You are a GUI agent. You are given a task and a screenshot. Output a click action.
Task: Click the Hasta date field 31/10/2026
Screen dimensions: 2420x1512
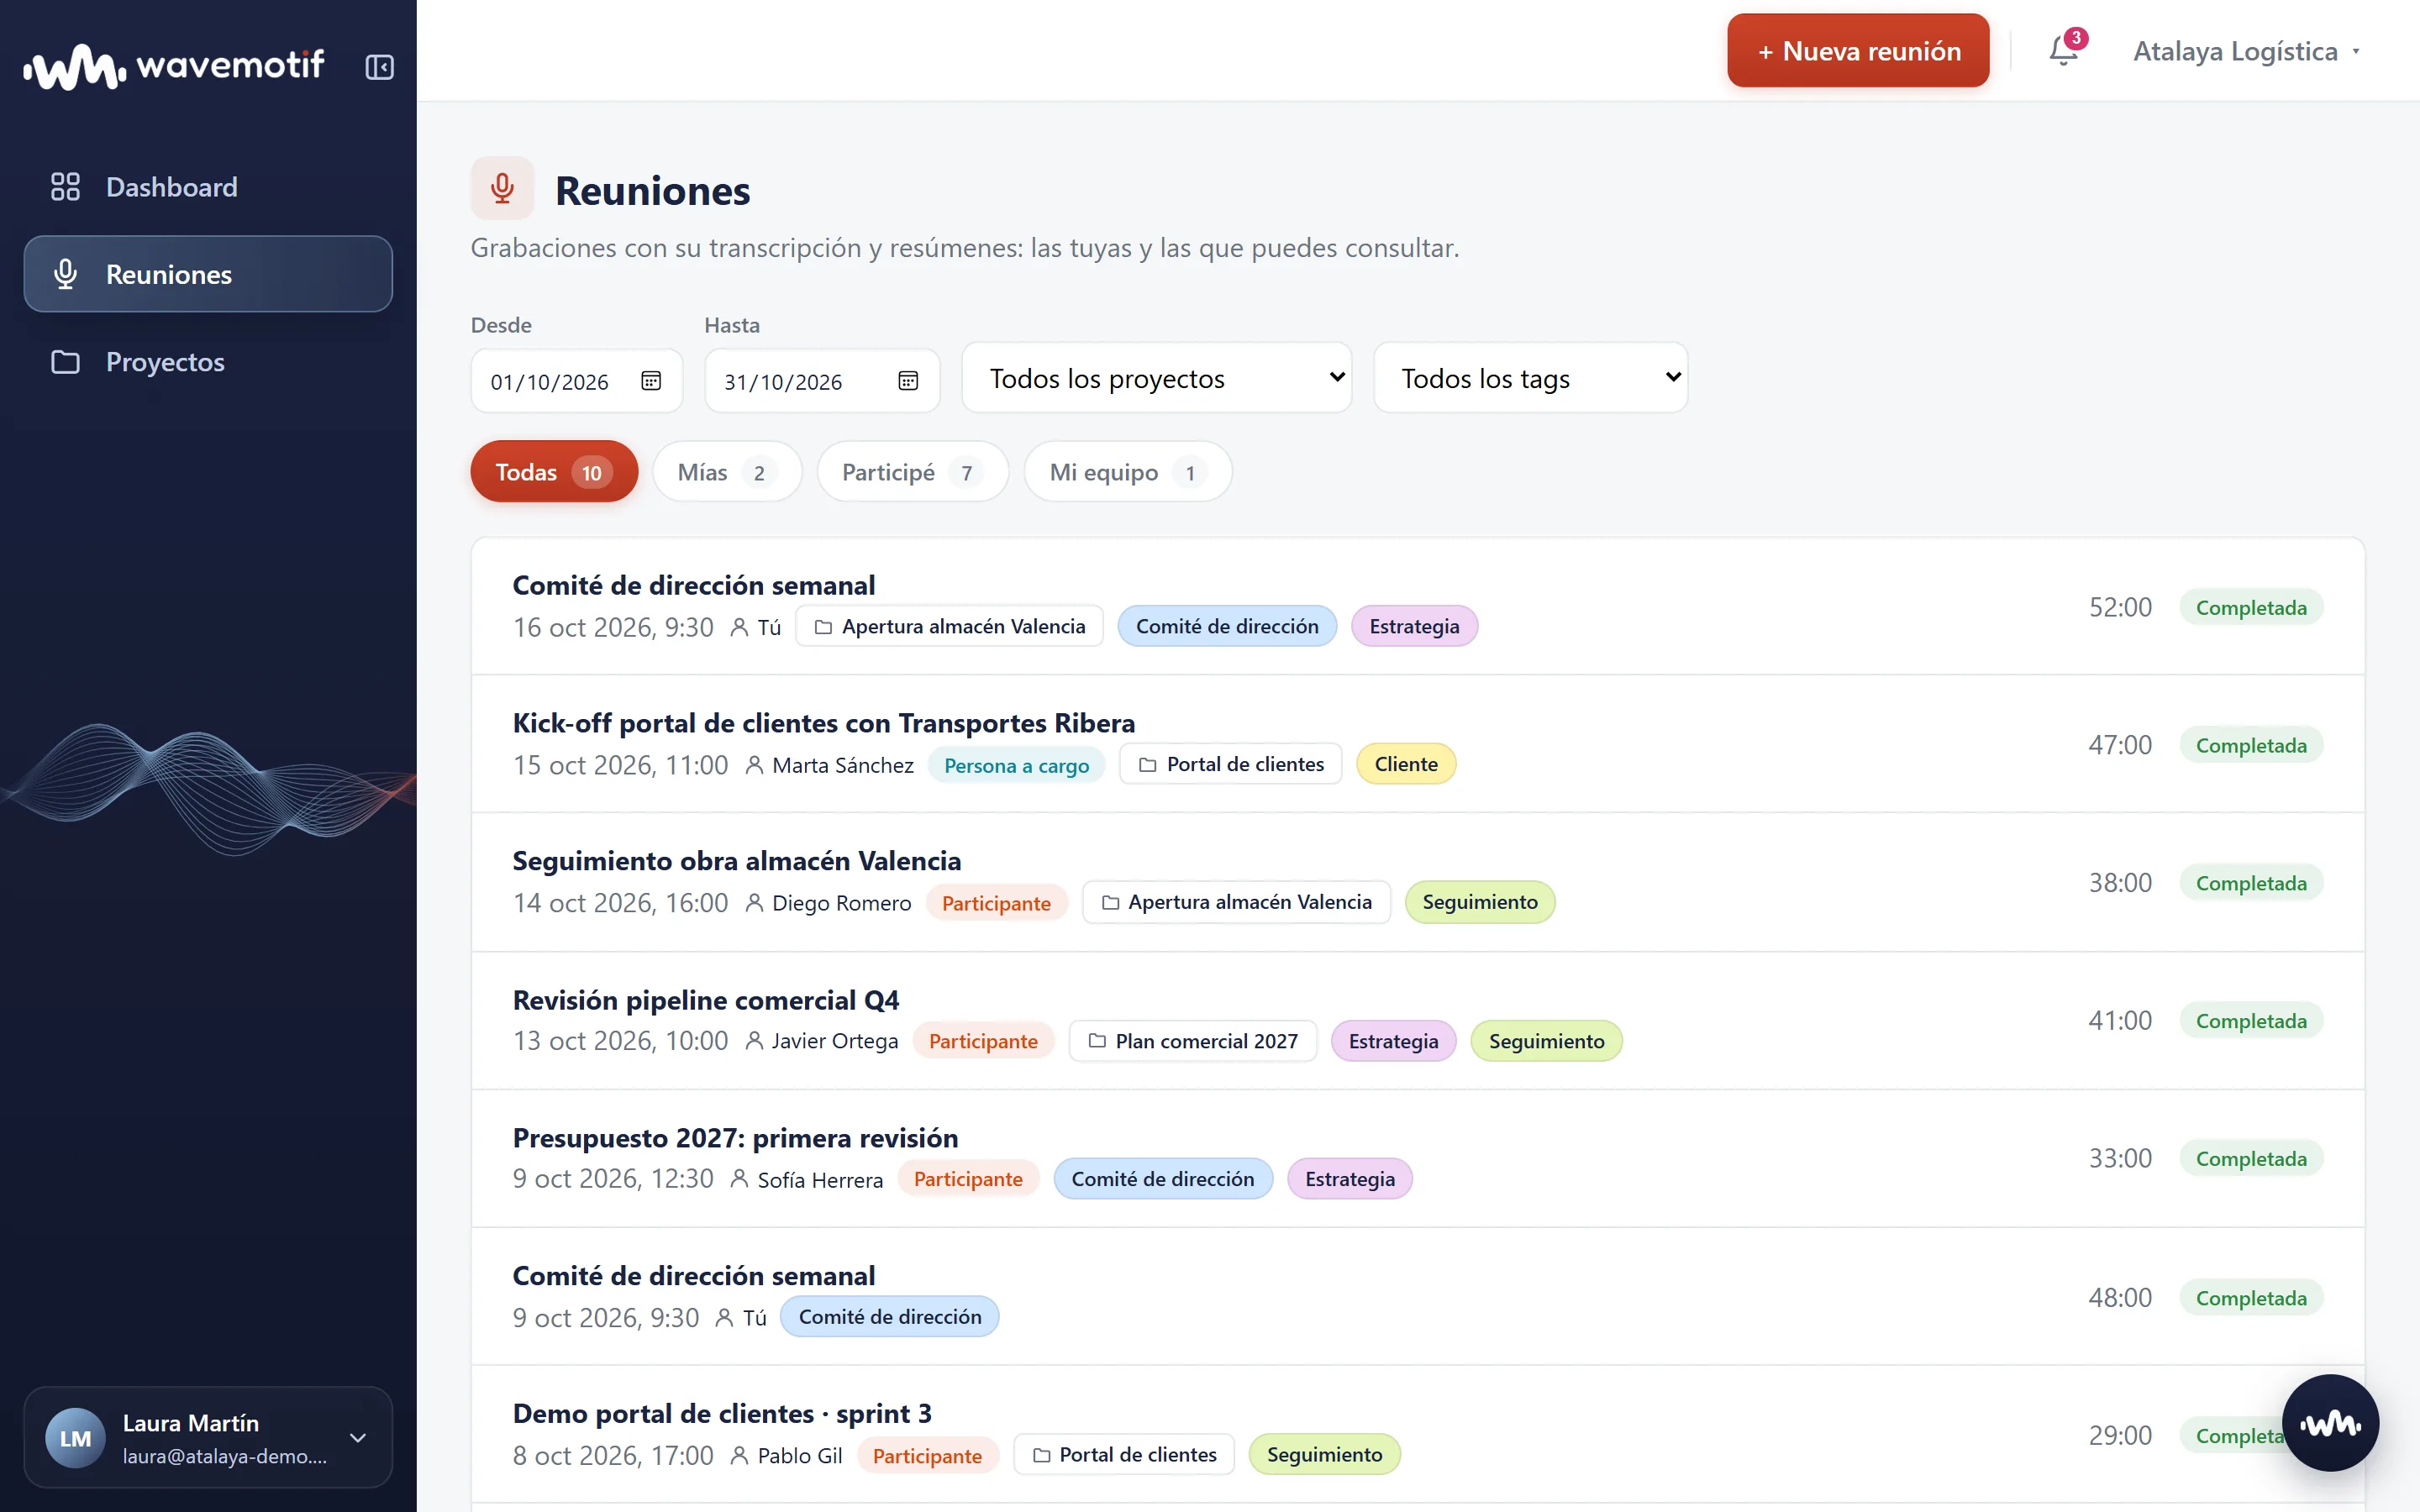pyautogui.click(x=822, y=381)
